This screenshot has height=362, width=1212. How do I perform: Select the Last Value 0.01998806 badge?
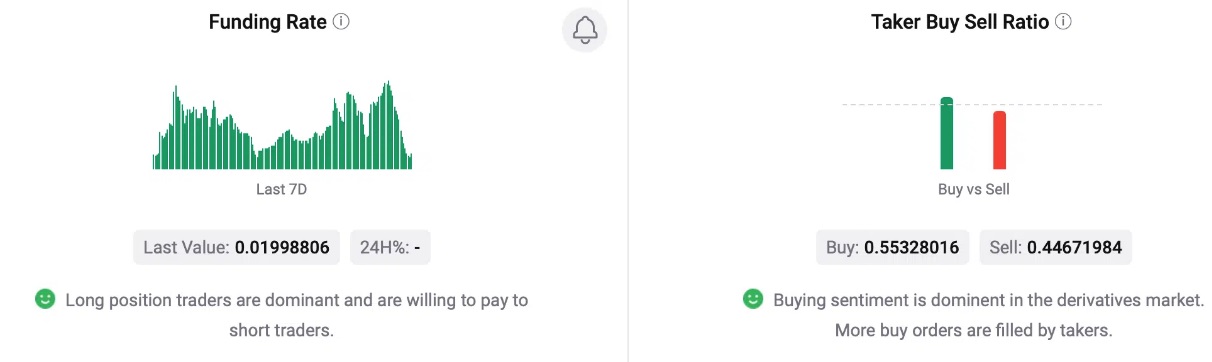[237, 247]
